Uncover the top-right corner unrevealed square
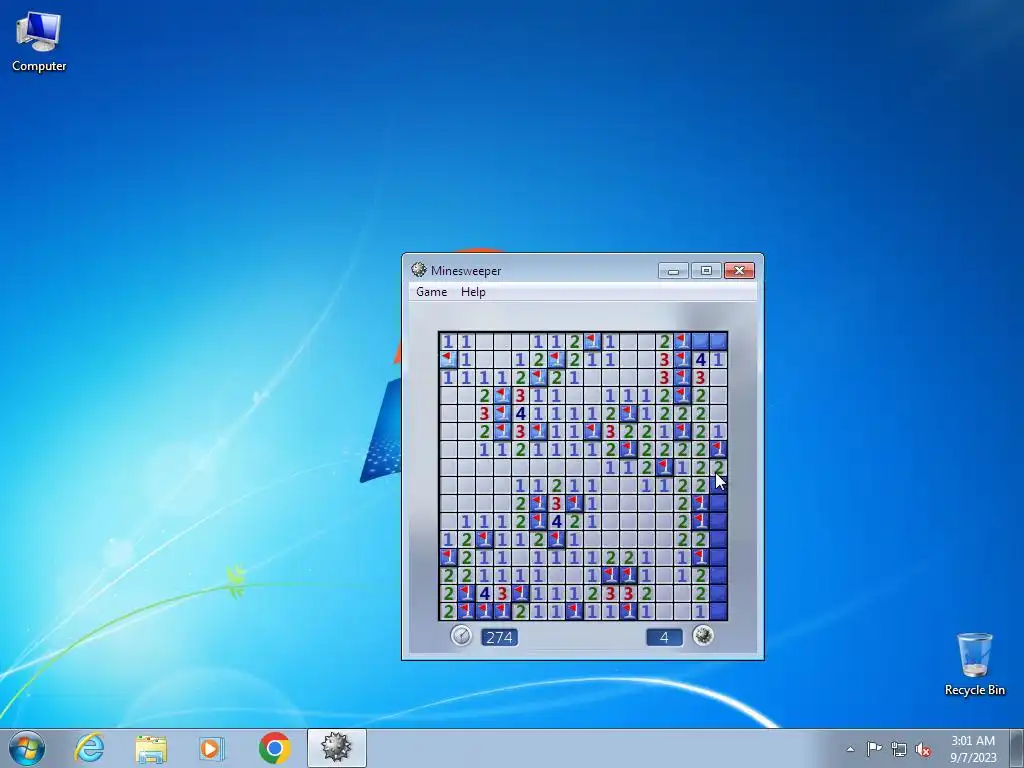The height and width of the screenshot is (768, 1024). (x=718, y=341)
